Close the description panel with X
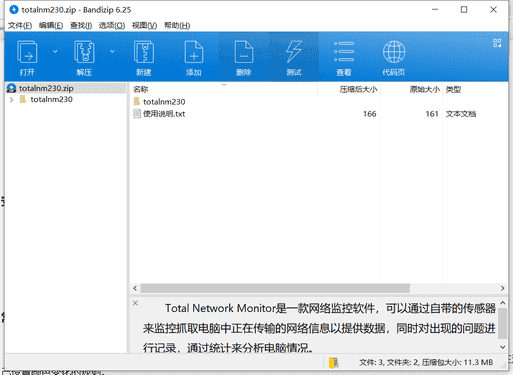This screenshot has height=375, width=513. point(135,303)
